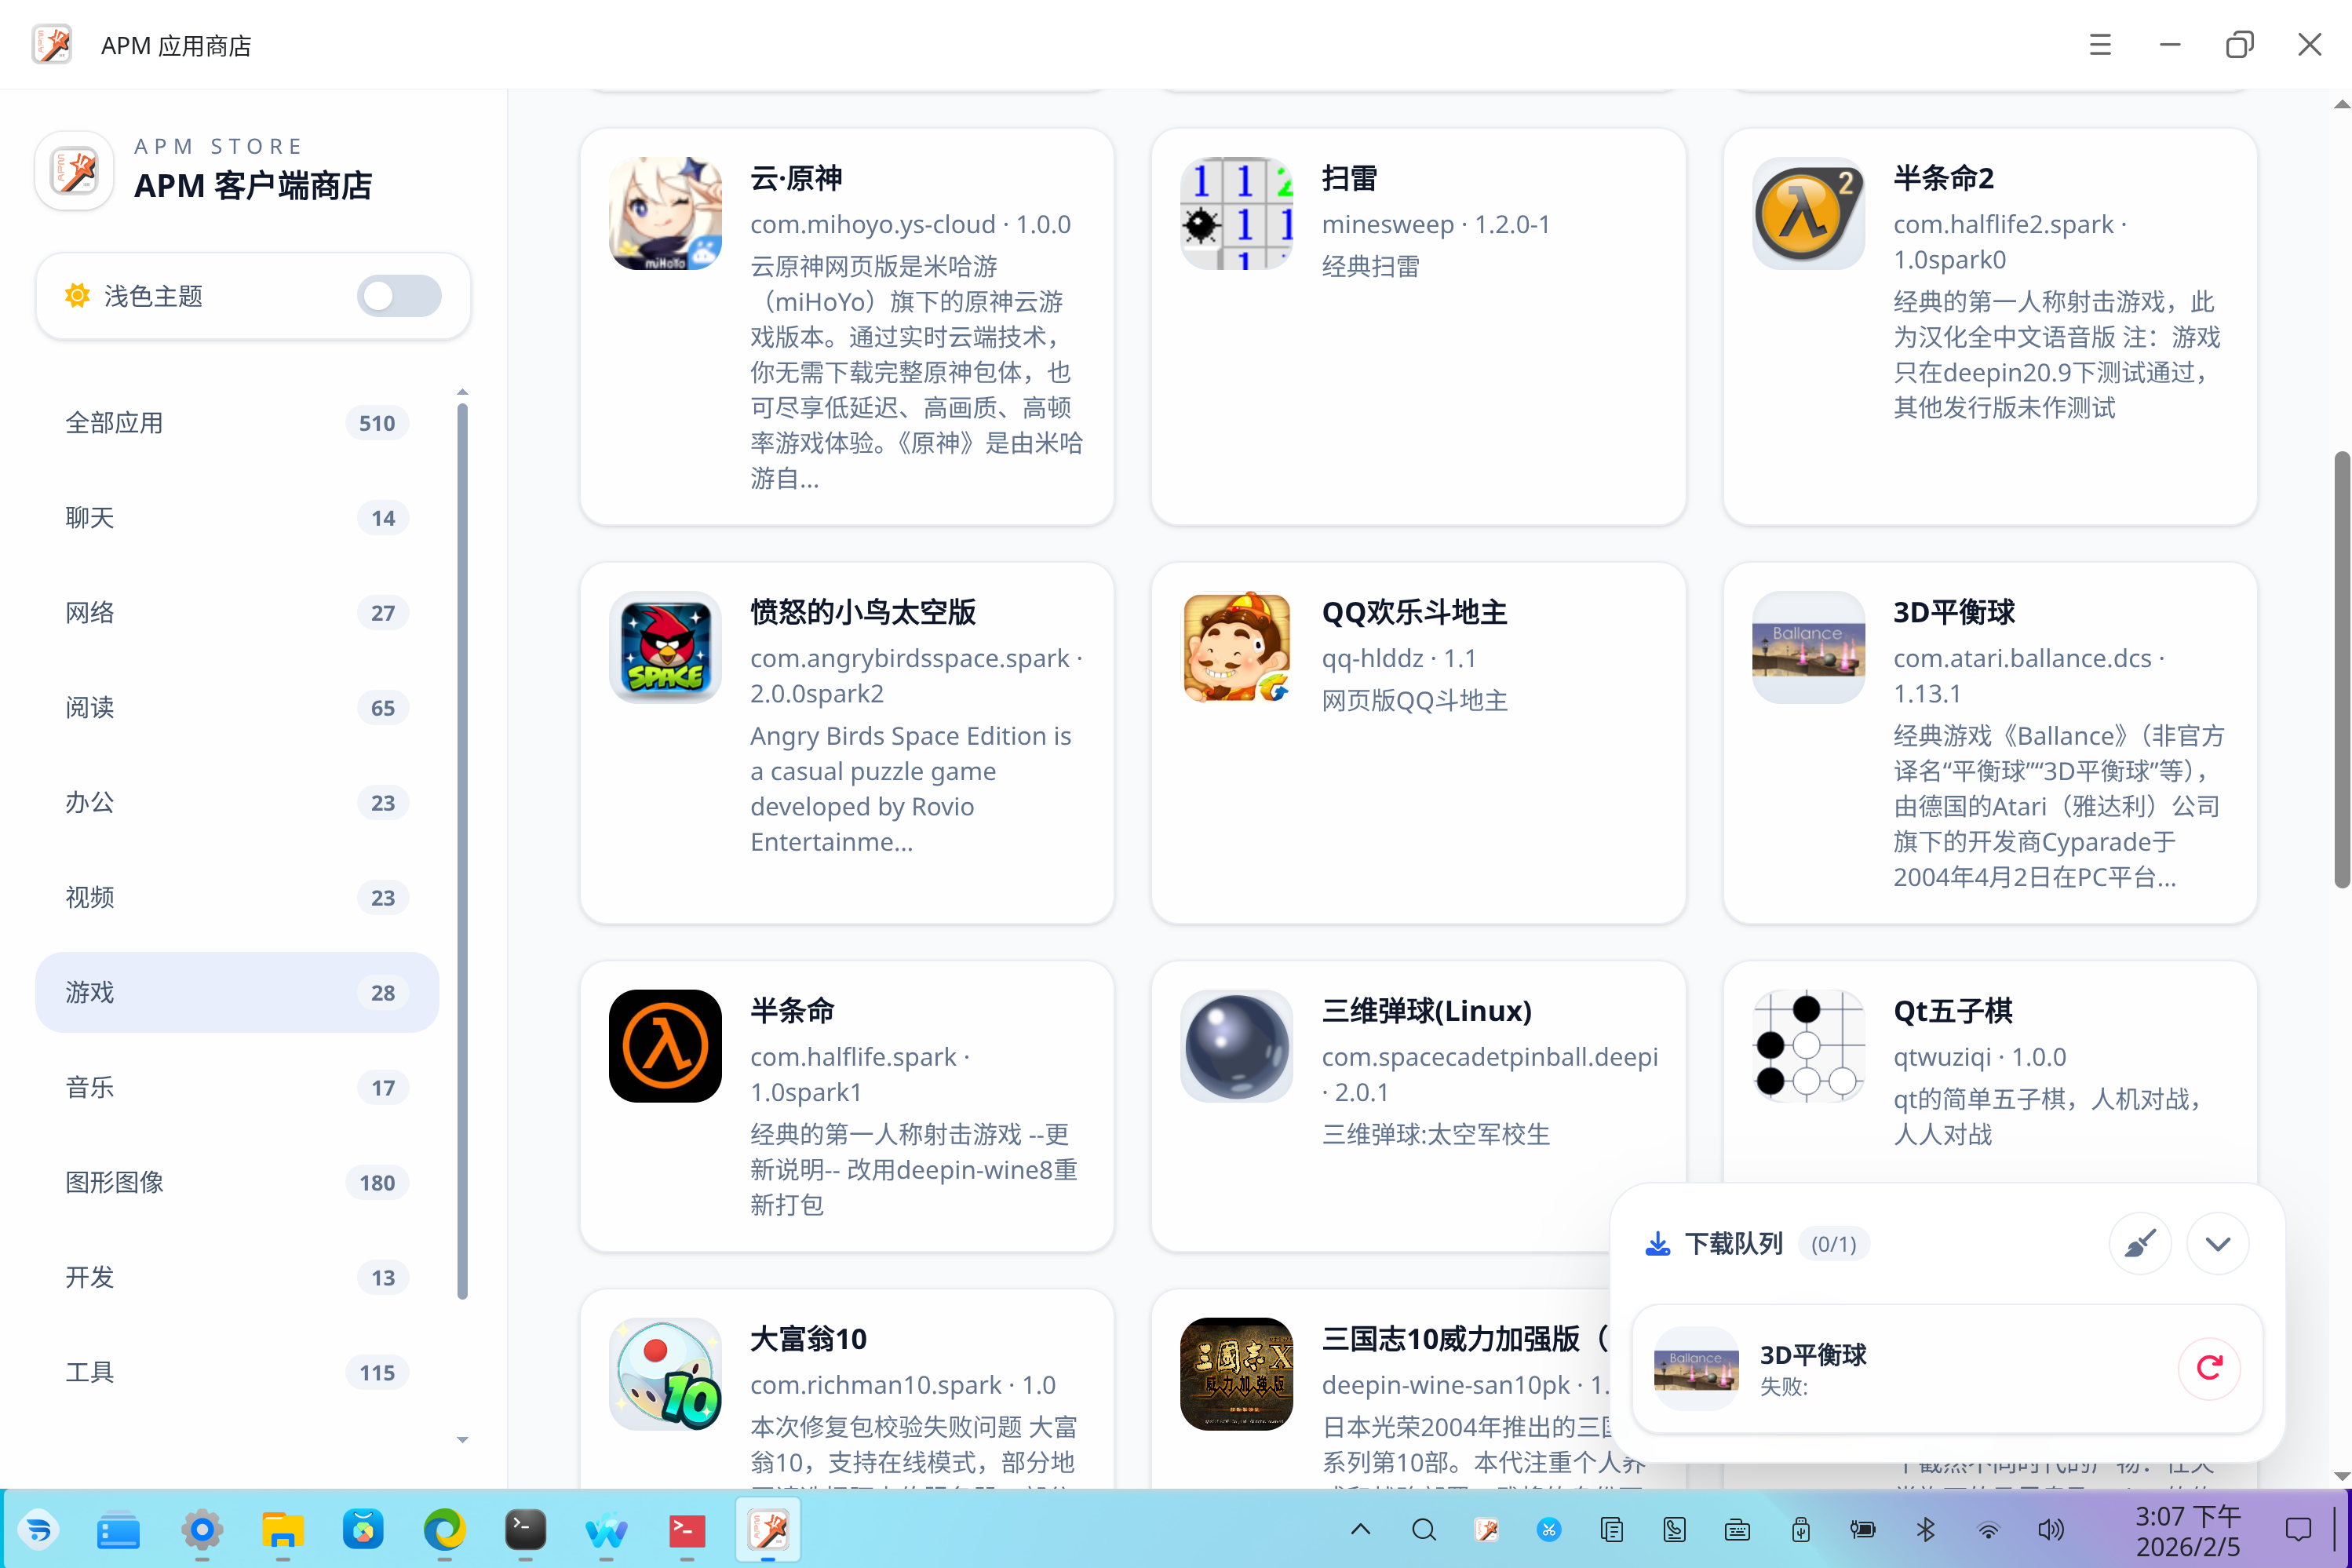Click the down arrow below the sidebar categories
Screen dimensions: 2352x1568
(462, 1440)
